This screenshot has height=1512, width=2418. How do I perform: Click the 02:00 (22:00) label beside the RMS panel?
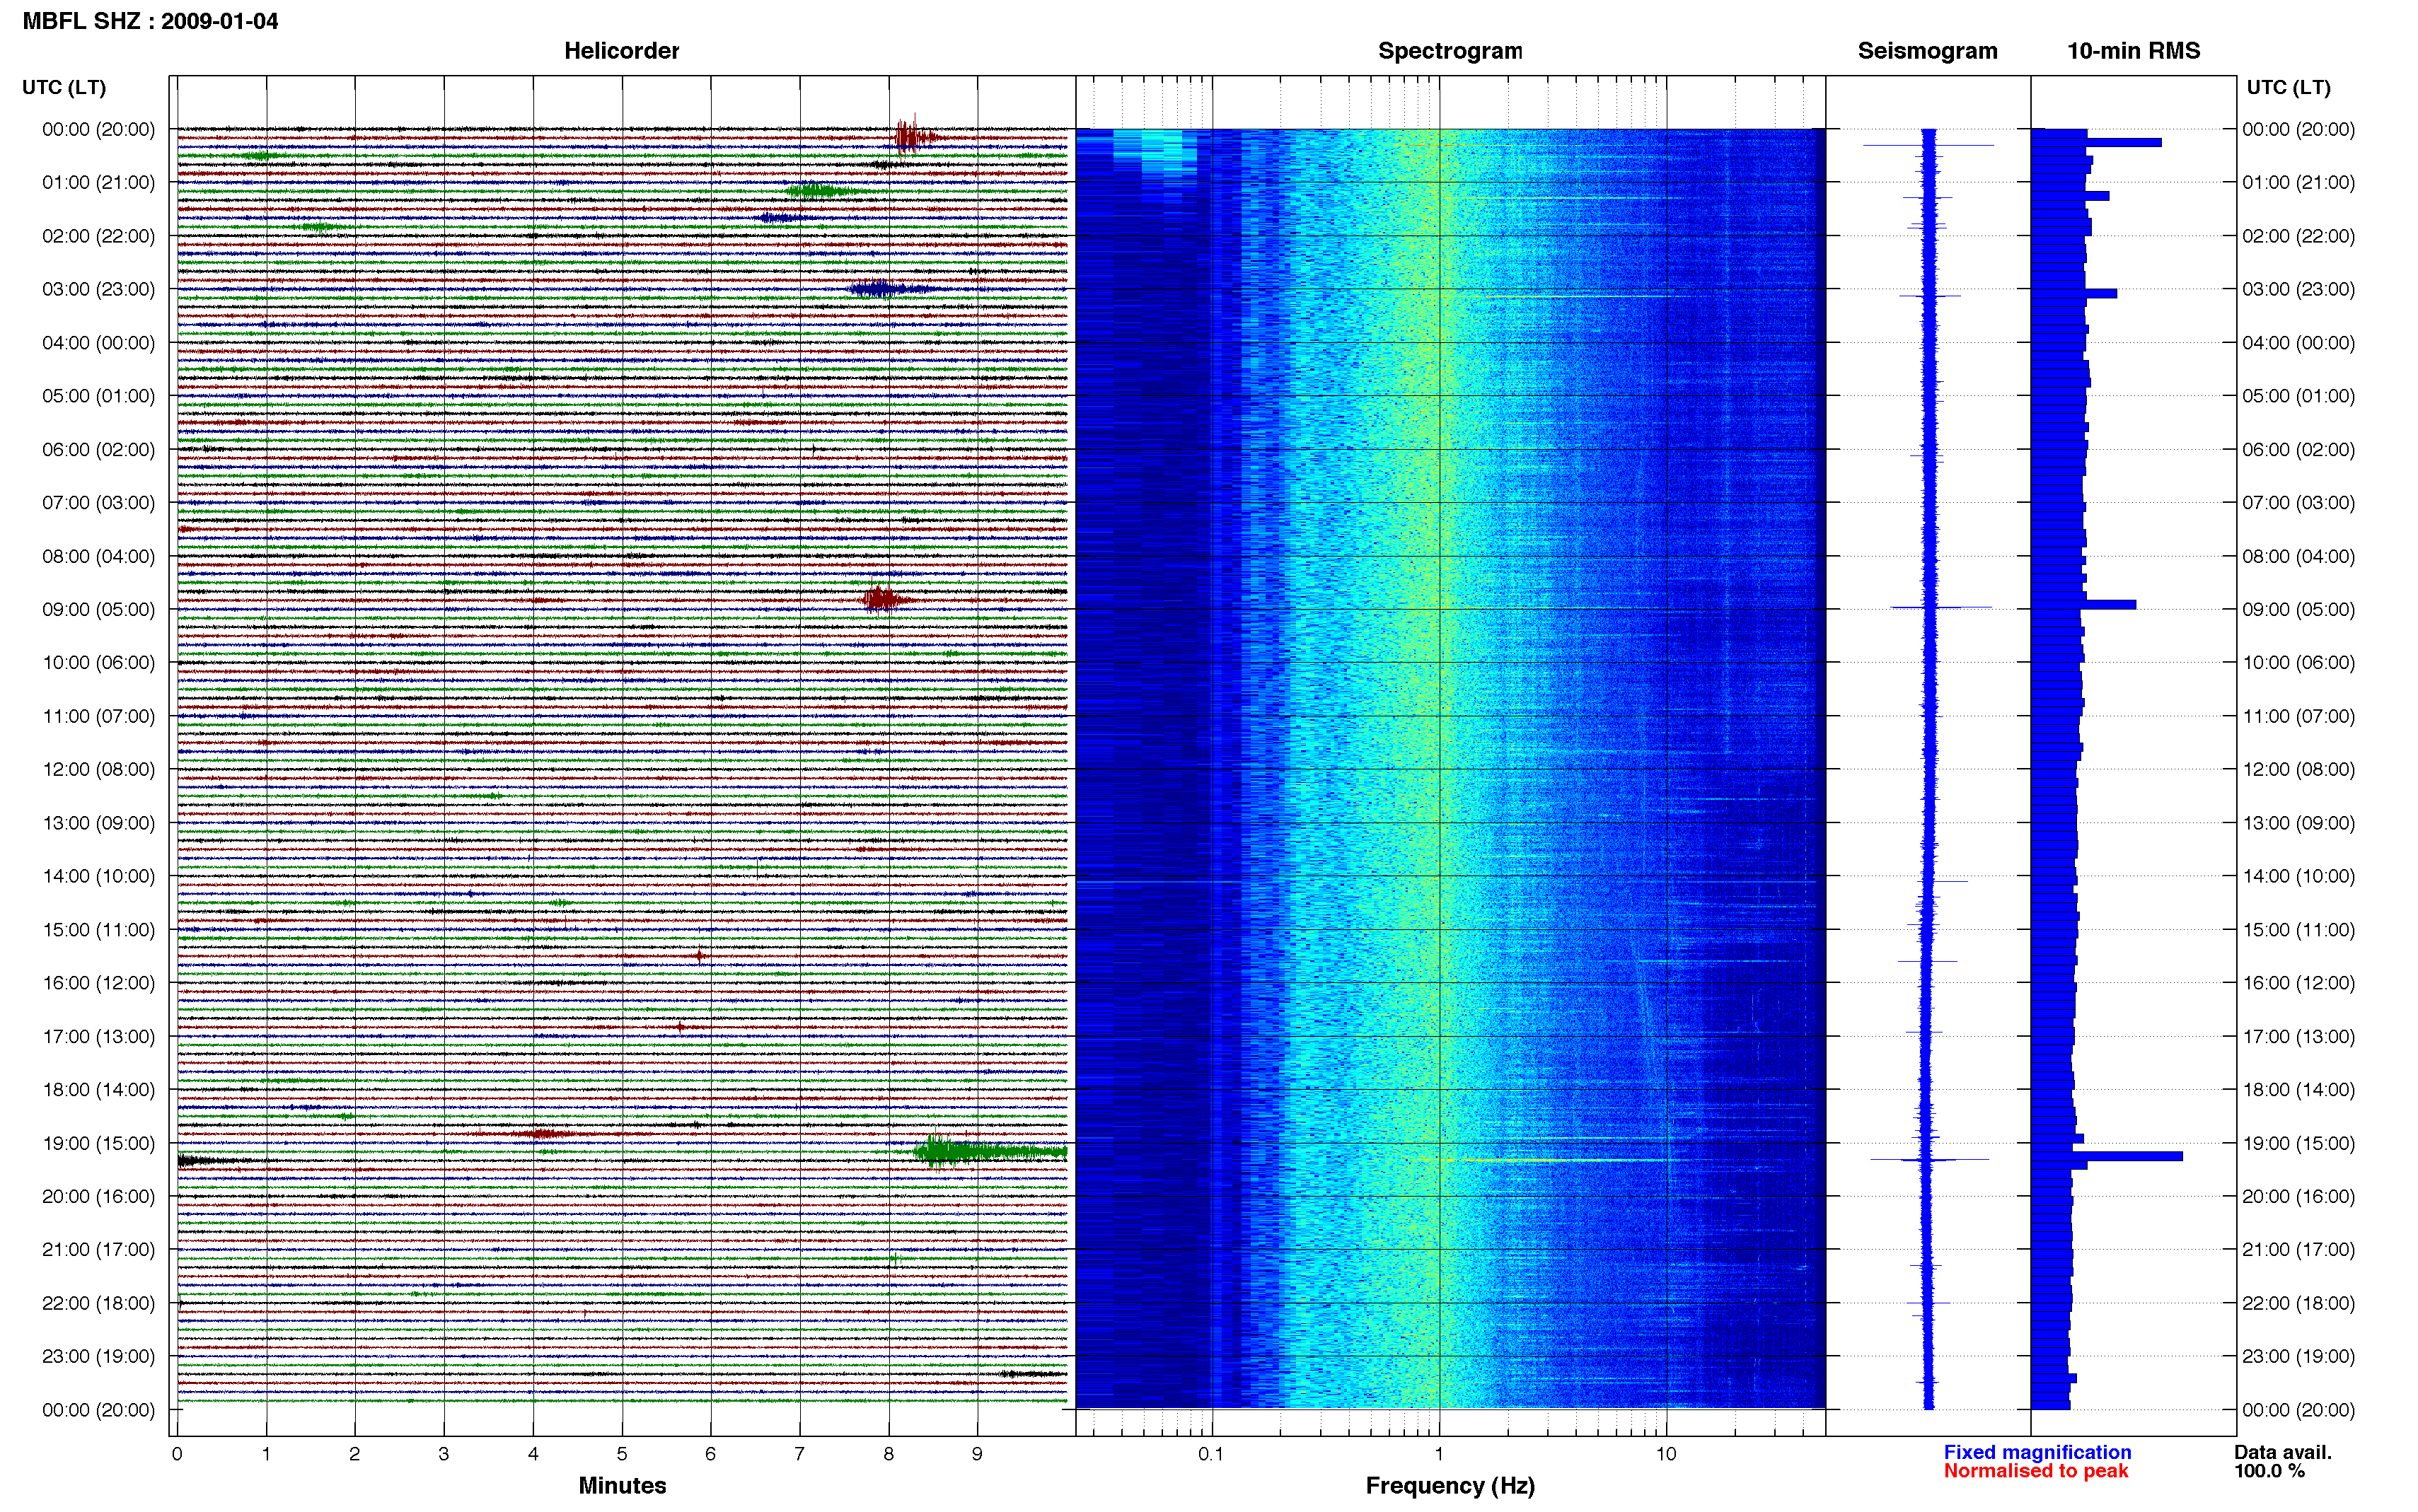pos(2298,236)
